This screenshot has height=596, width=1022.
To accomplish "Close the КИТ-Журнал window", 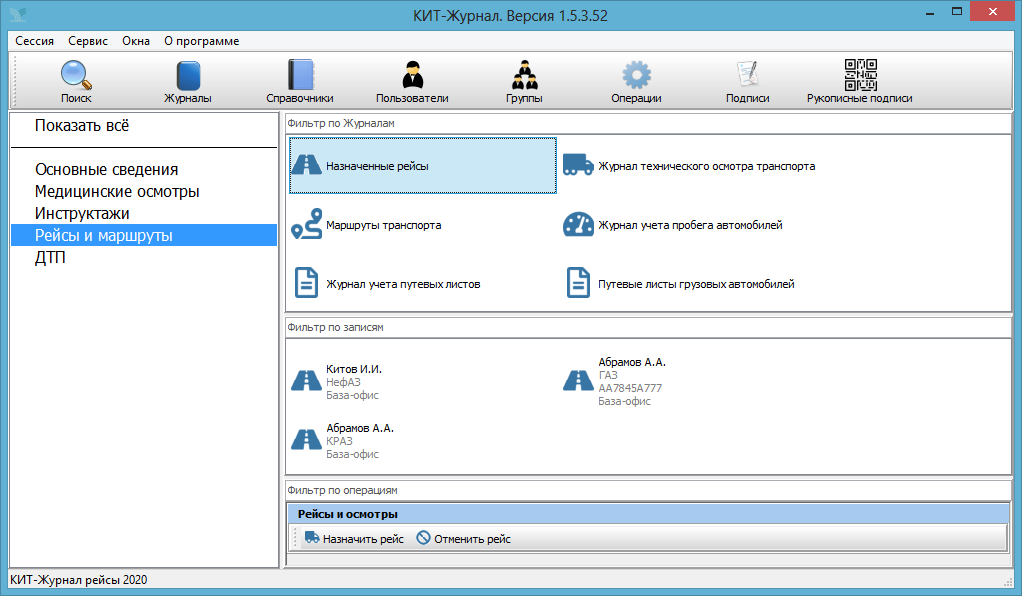I will (992, 11).
